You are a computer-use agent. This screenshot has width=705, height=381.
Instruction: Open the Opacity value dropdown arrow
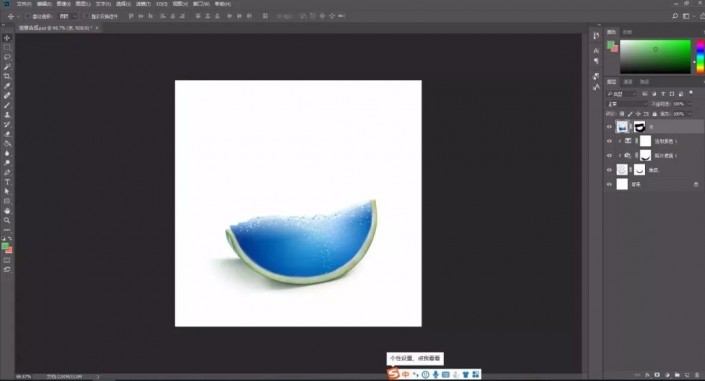point(690,104)
